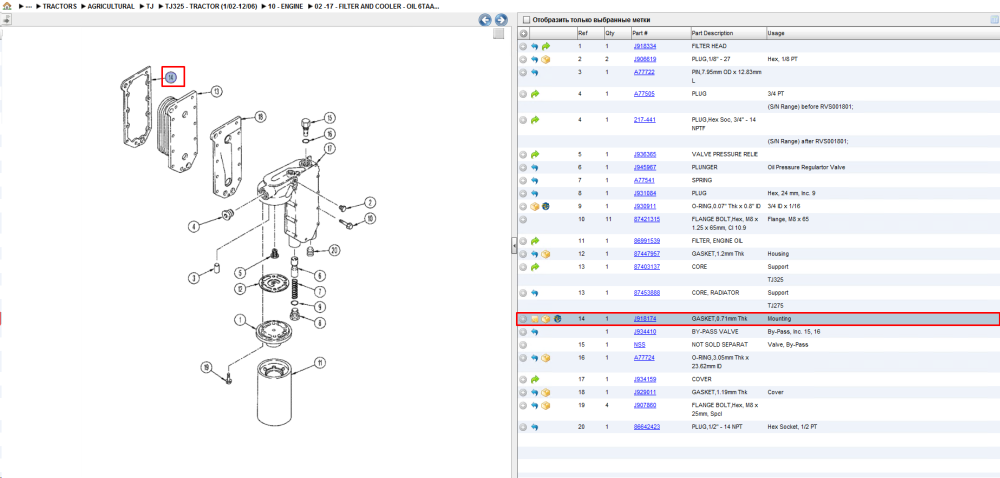The image size is (1000, 478).
Task: Click the blue back arrow for PLUNGER
Action: 535,168
